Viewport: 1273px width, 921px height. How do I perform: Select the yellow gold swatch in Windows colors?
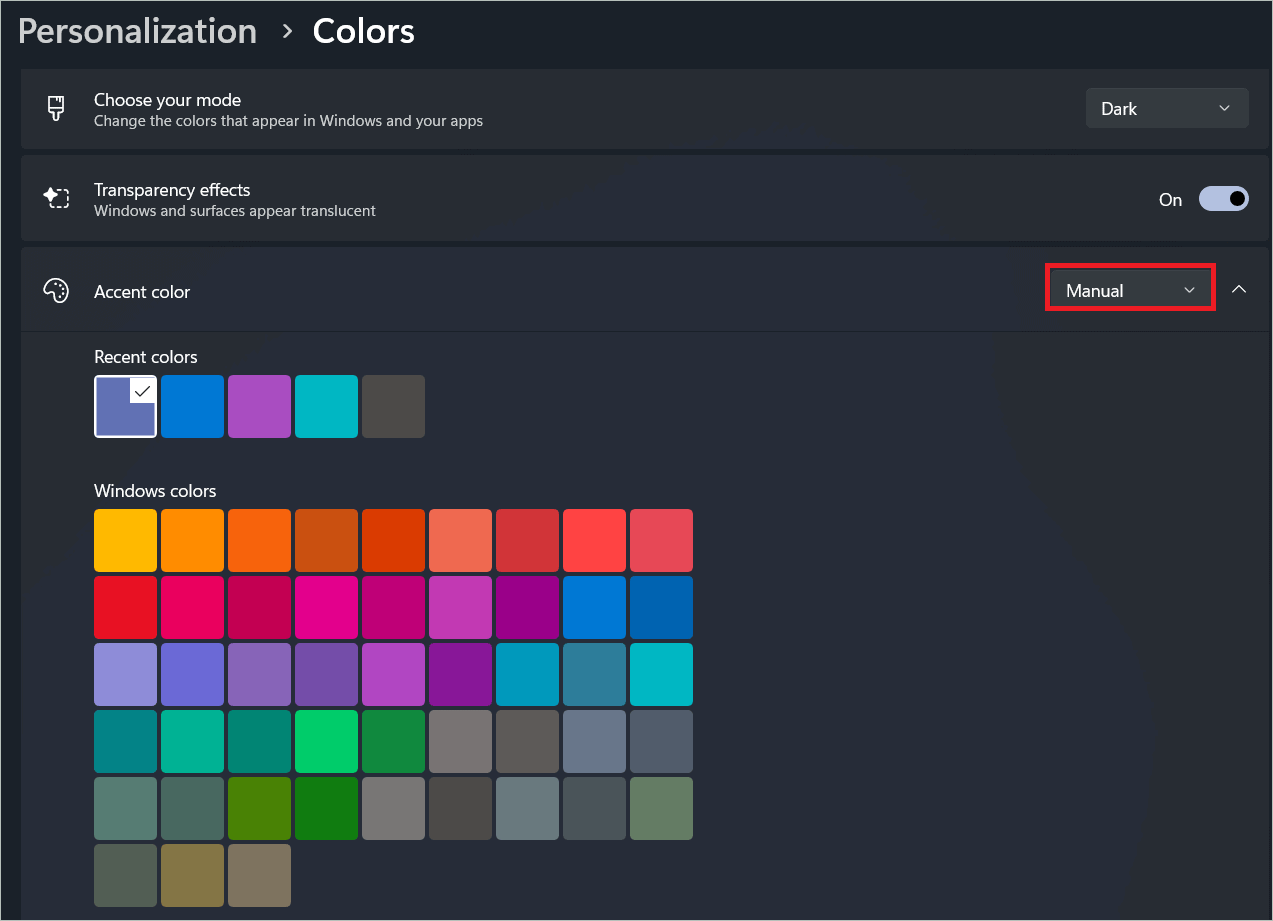click(125, 540)
